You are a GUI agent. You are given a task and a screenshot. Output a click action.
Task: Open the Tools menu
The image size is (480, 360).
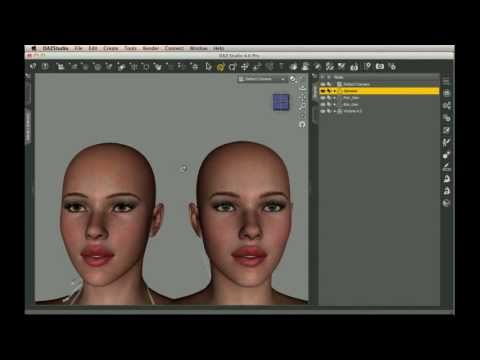pyautogui.click(x=130, y=48)
